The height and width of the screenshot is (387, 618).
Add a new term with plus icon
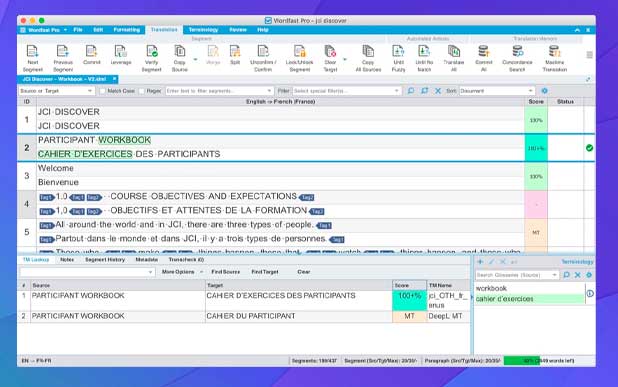click(x=480, y=262)
